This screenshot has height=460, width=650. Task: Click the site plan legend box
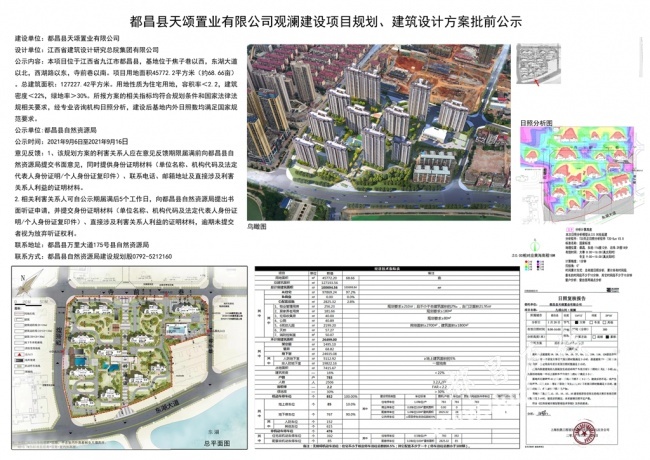pyautogui.click(x=31, y=340)
